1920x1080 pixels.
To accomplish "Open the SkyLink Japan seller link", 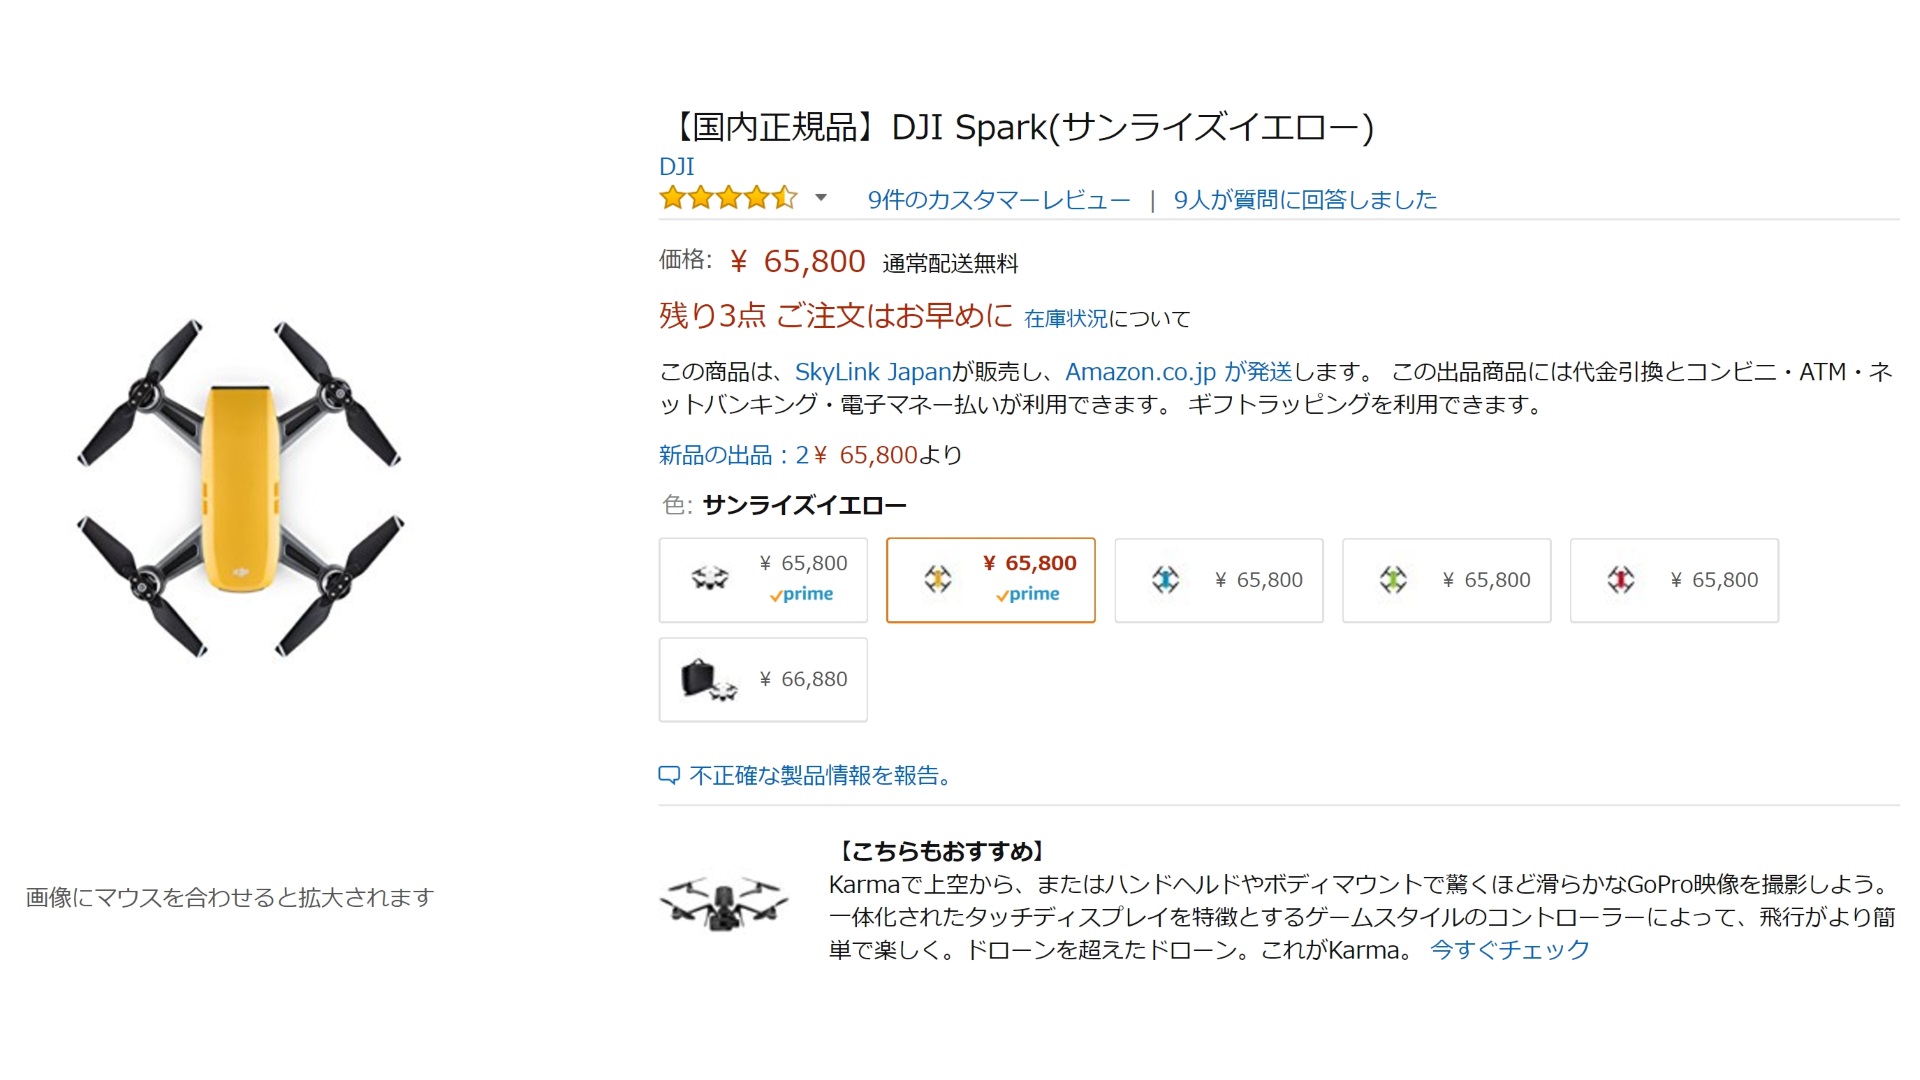I will 872,372.
